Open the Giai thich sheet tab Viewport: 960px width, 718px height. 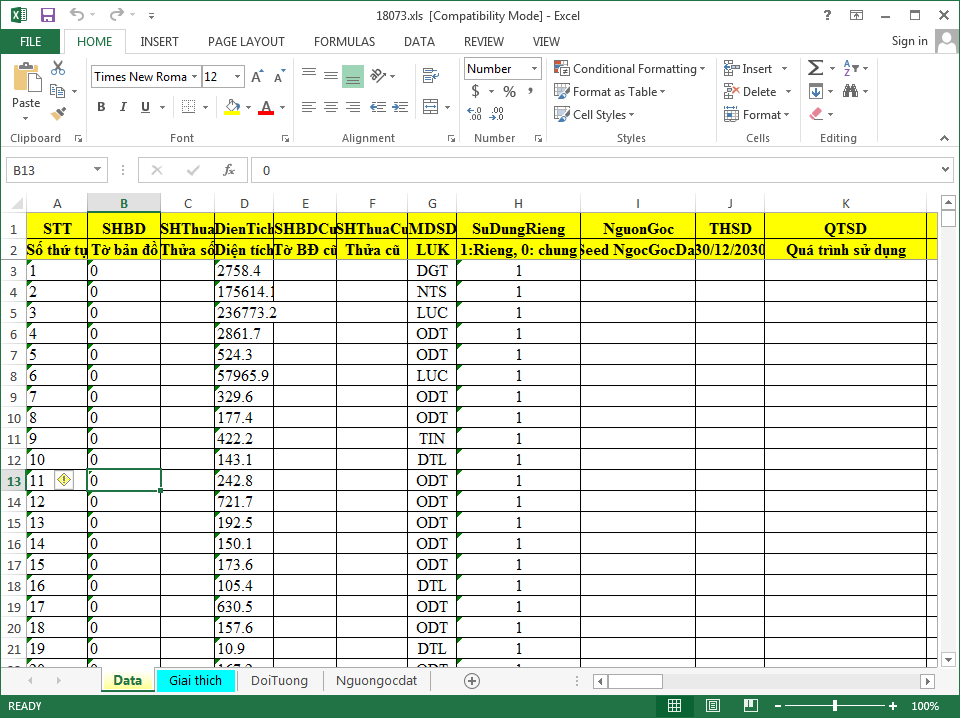(x=195, y=681)
